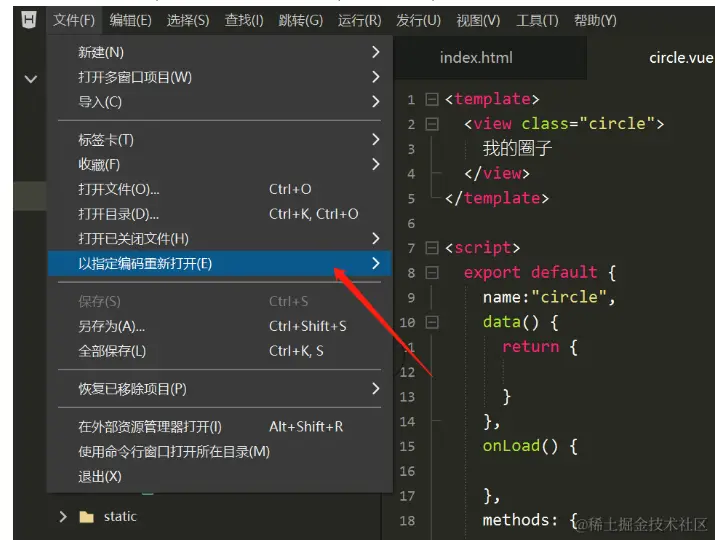The image size is (715, 540).
Task: Collapse the script block on line 7
Action: pos(432,248)
